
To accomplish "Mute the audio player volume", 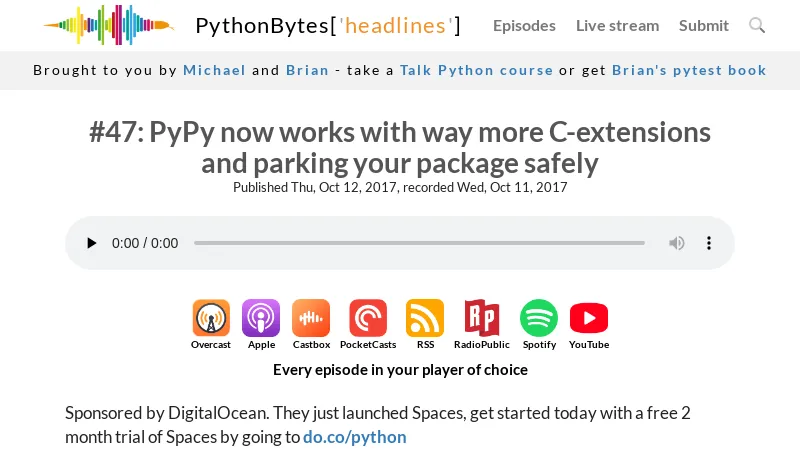I will pyautogui.click(x=677, y=243).
